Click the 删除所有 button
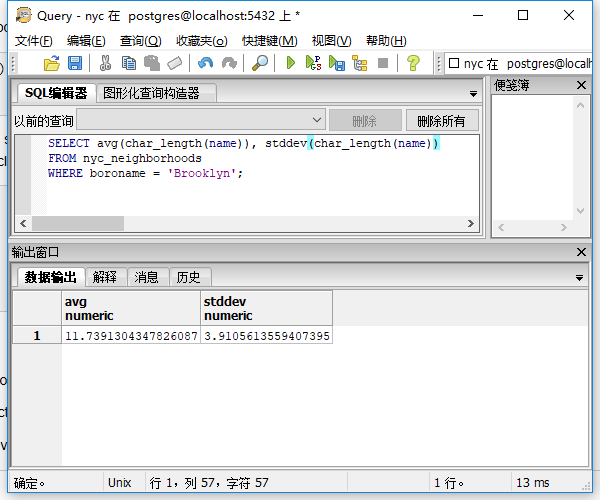The image size is (600, 500). [442, 121]
